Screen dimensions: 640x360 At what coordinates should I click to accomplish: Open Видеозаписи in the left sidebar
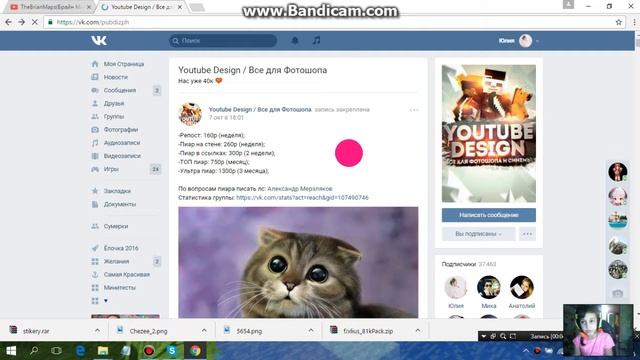pyautogui.click(x=122, y=156)
